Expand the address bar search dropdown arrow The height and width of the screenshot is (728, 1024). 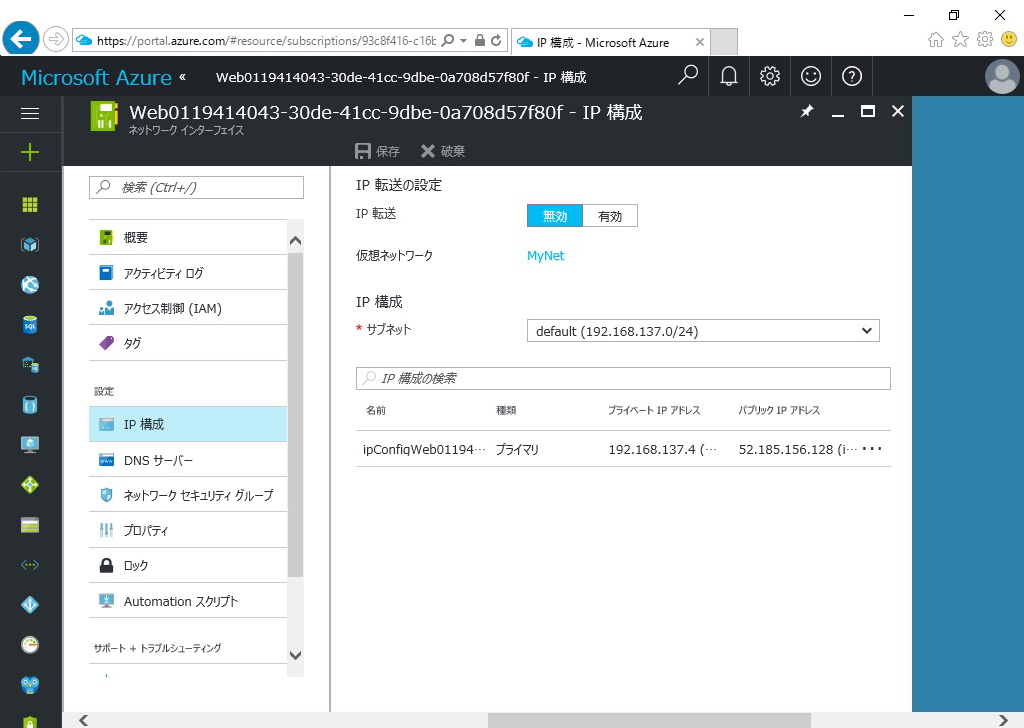[x=464, y=40]
